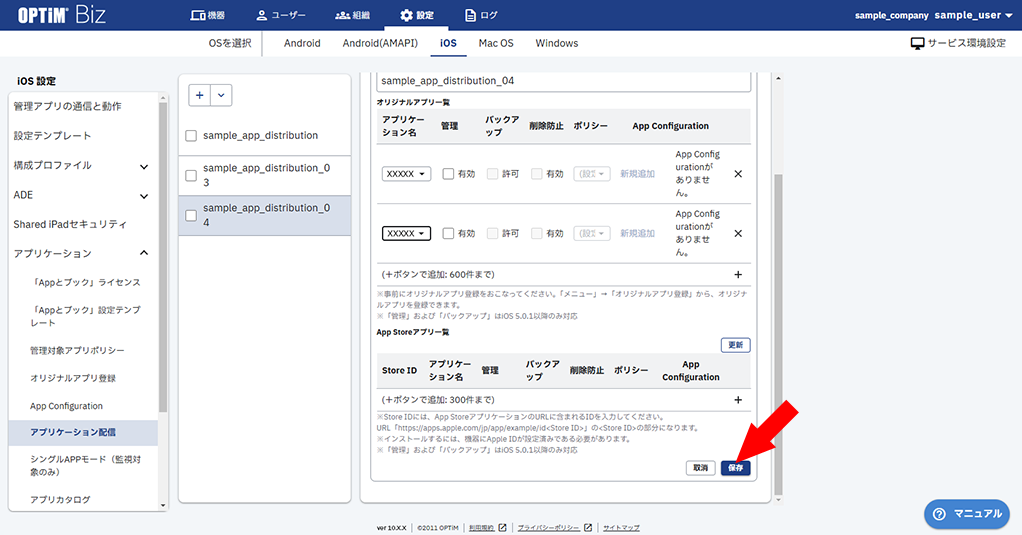Check the sample_app_distribution_04 checkbox
The image size is (1022, 535).
click(x=191, y=215)
